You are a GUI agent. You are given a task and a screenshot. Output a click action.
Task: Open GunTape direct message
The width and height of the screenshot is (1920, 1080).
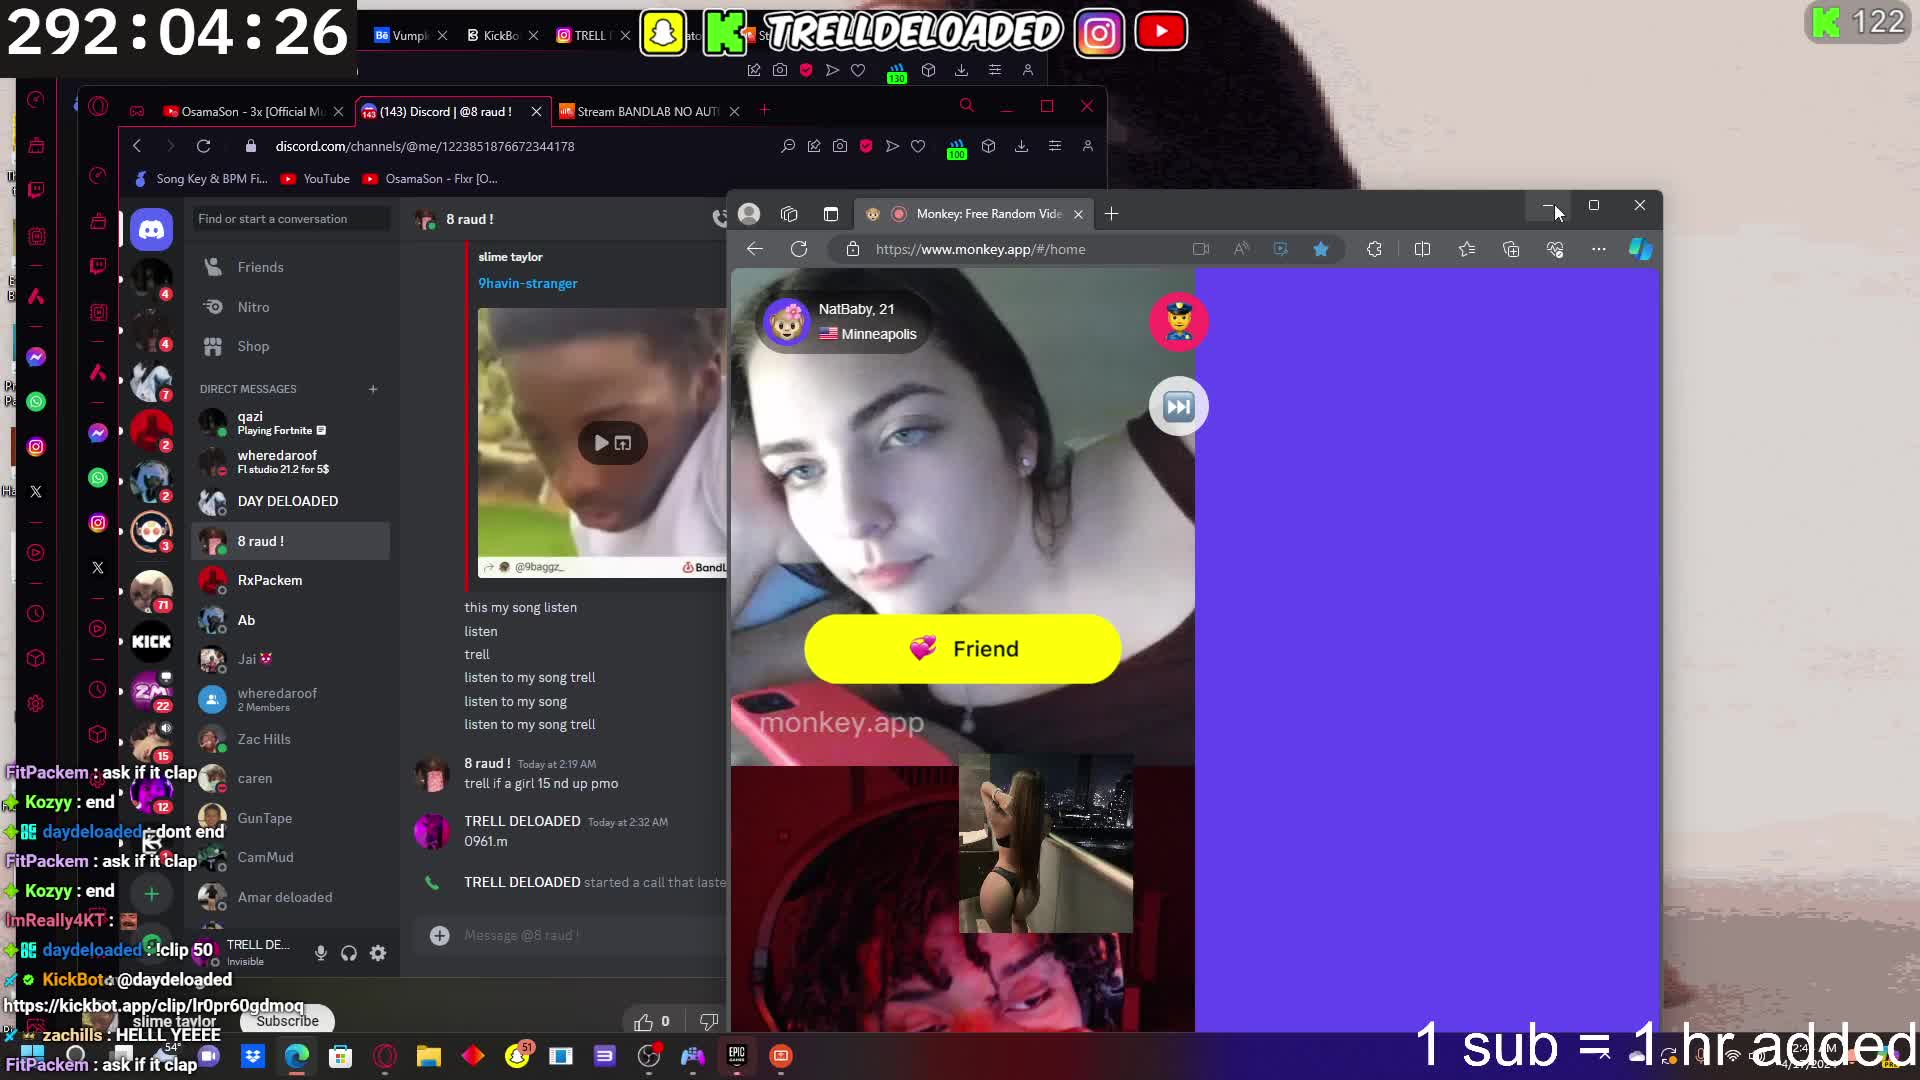(290, 818)
